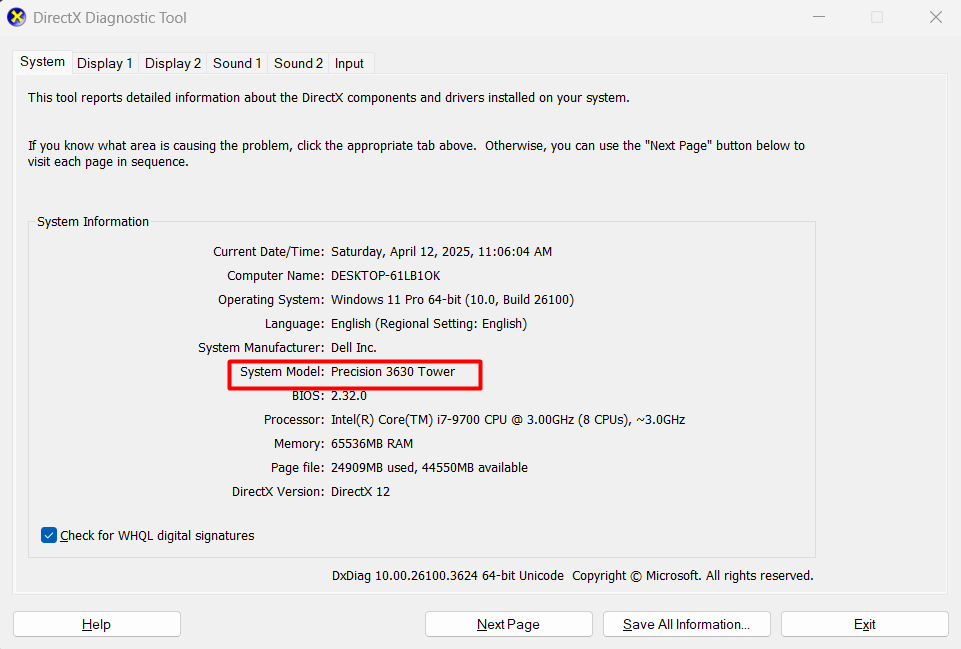Click the 'This tool reports detailed information' sentence

pyautogui.click(x=329, y=97)
